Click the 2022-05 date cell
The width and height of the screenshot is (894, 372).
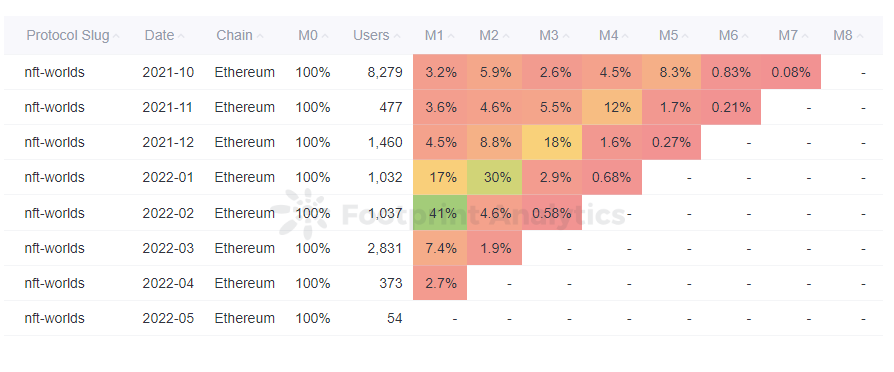pos(168,318)
